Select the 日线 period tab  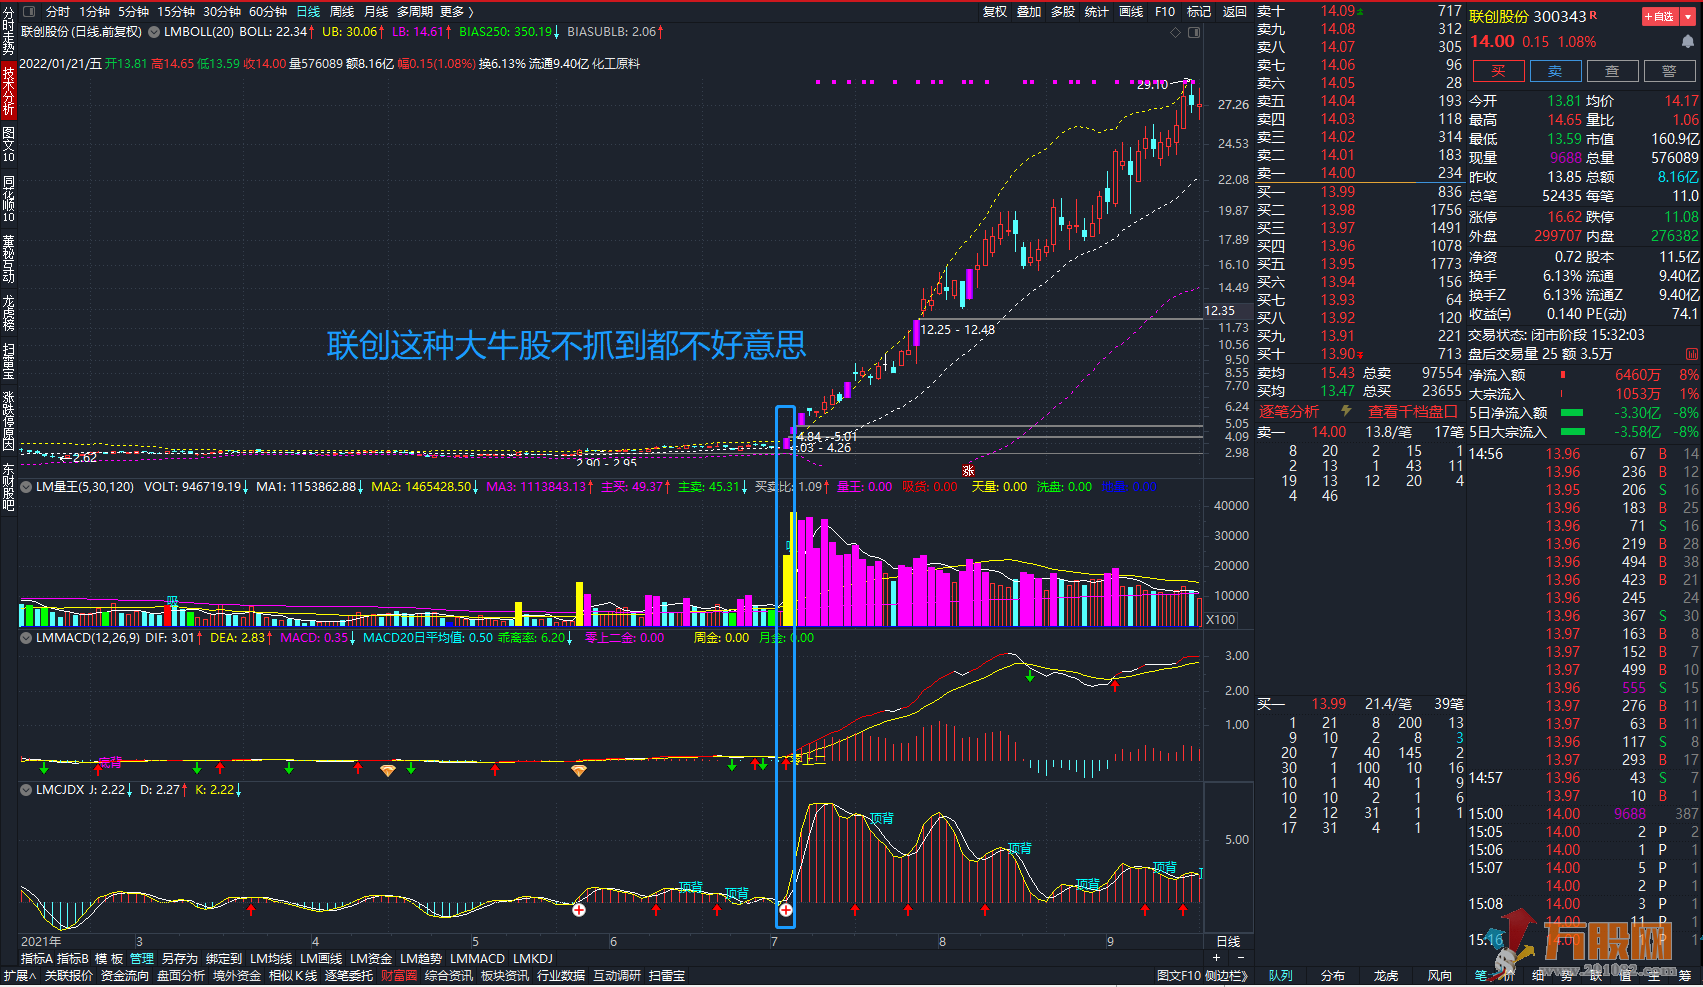pos(308,12)
